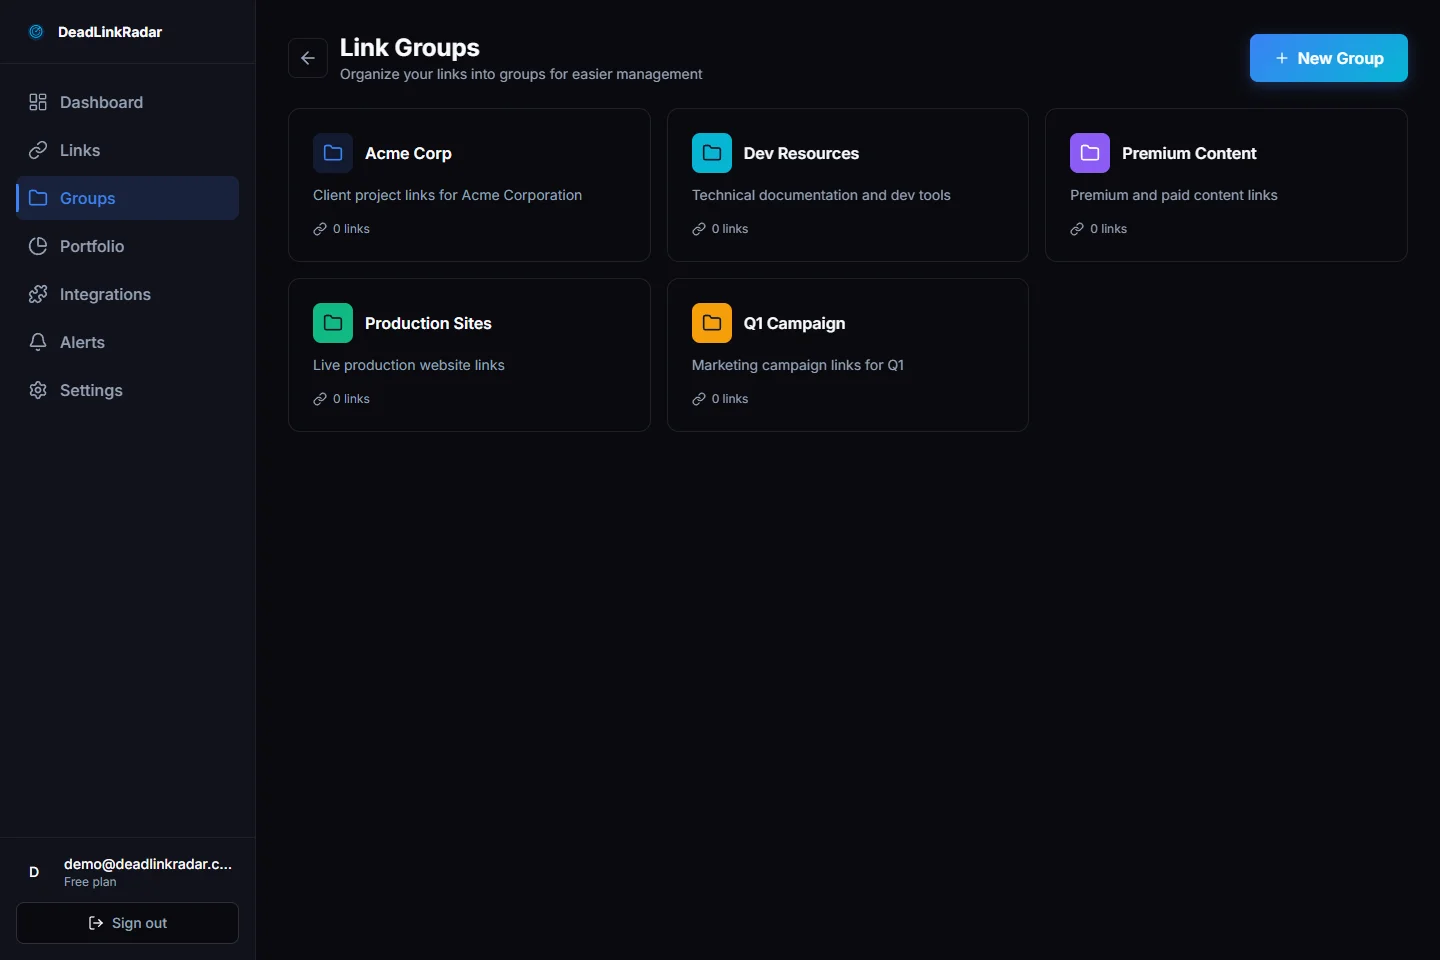Open the Premium Content group title
Viewport: 1440px width, 960px height.
(x=1189, y=153)
